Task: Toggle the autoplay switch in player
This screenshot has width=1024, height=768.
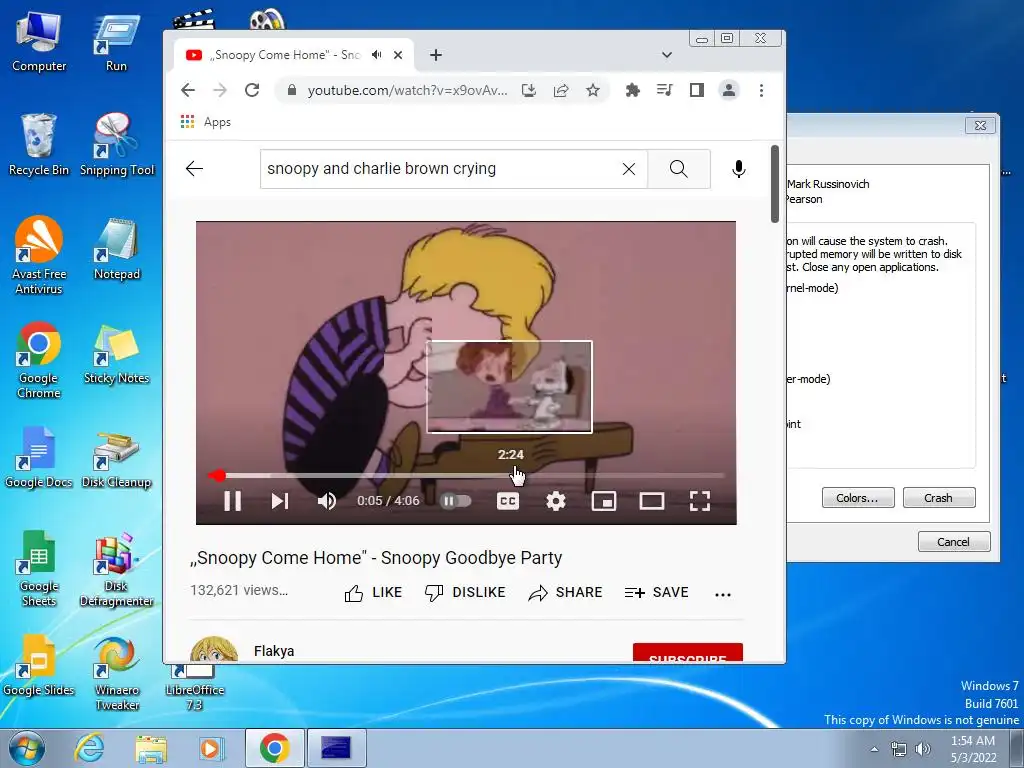Action: point(456,501)
